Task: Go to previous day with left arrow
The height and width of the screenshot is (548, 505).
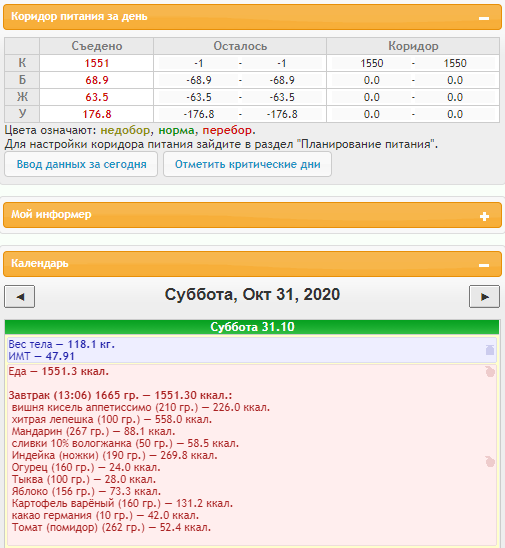Action: coord(20,297)
